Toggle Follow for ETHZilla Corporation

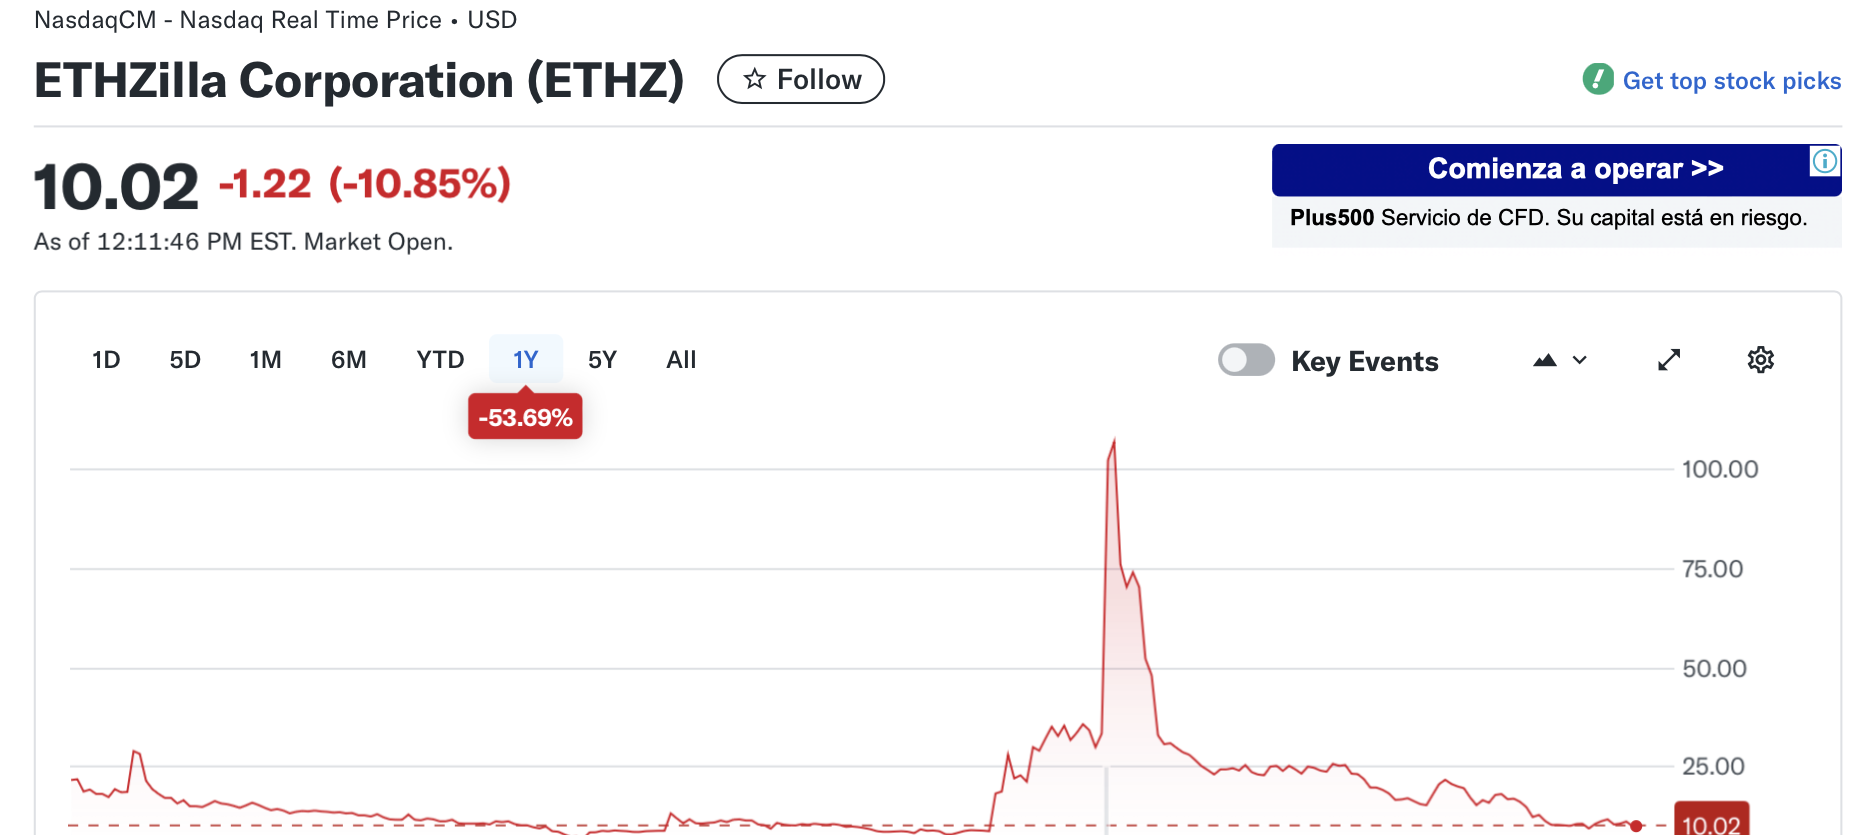point(800,78)
